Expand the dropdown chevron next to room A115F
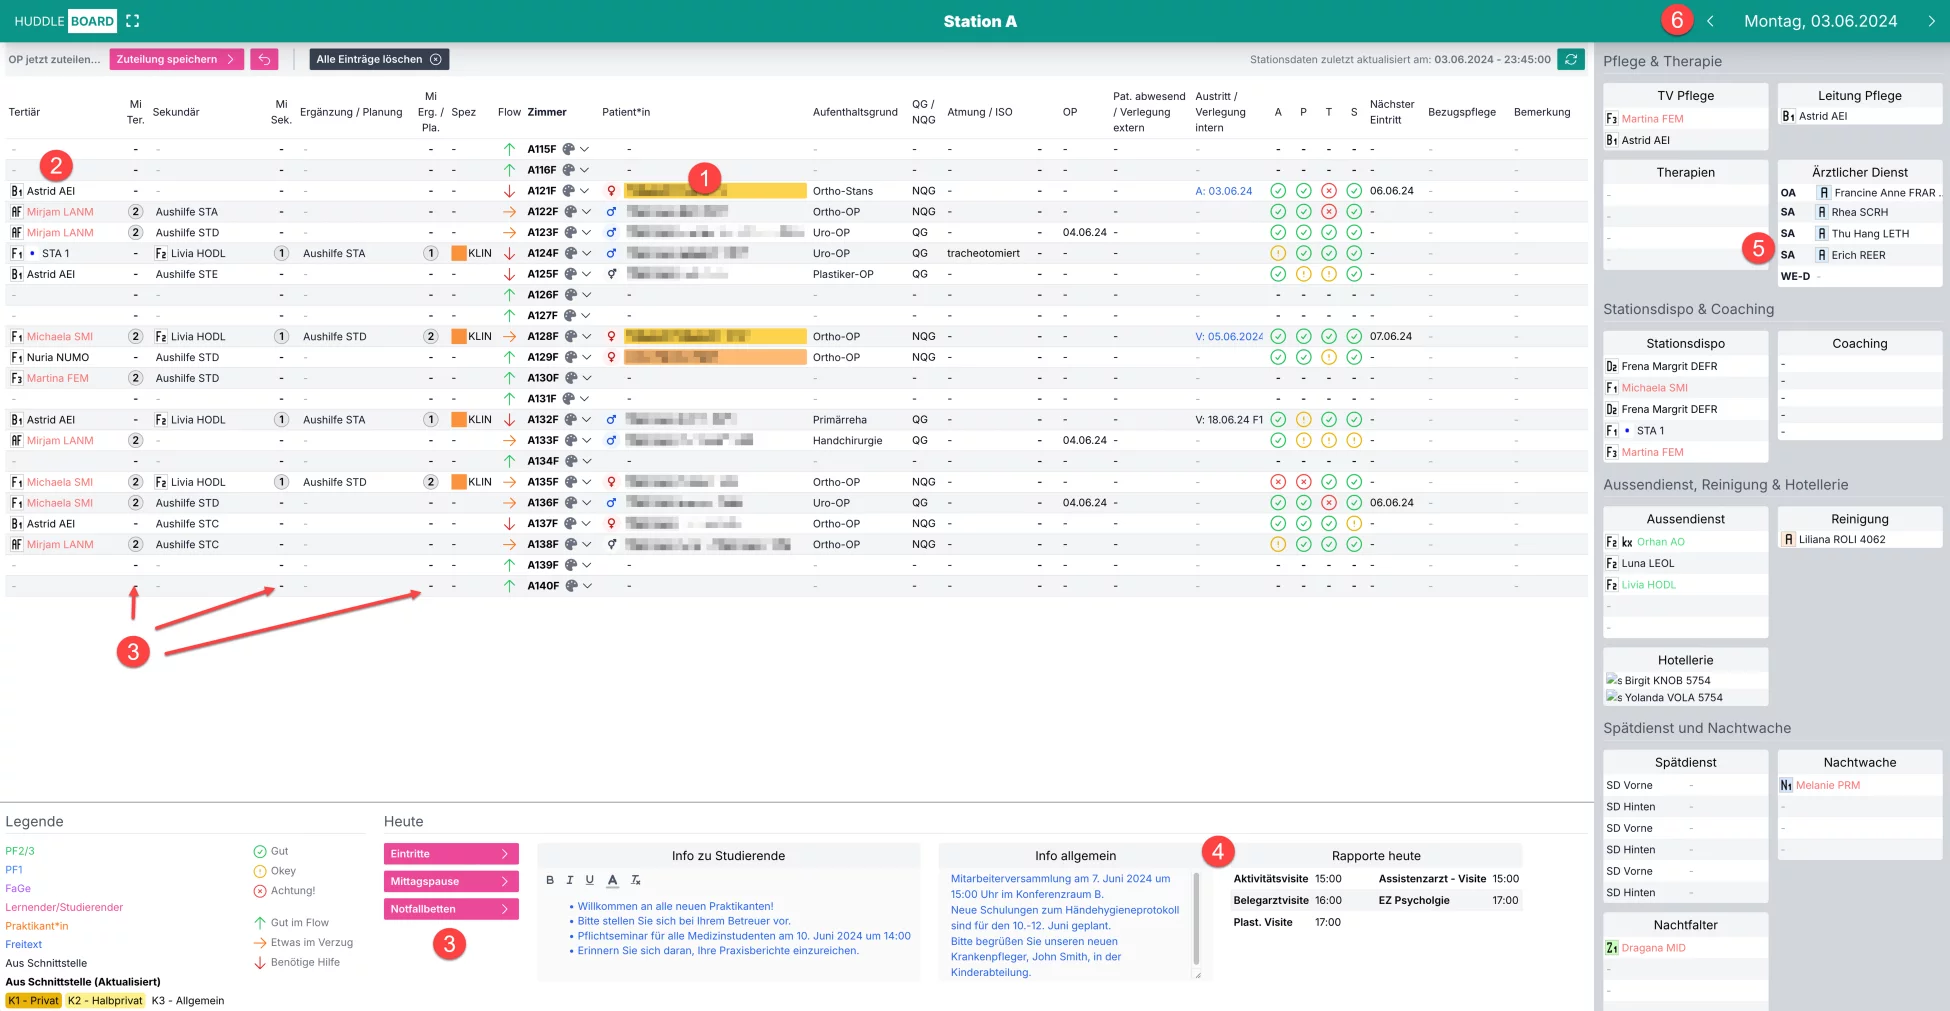 tap(584, 149)
